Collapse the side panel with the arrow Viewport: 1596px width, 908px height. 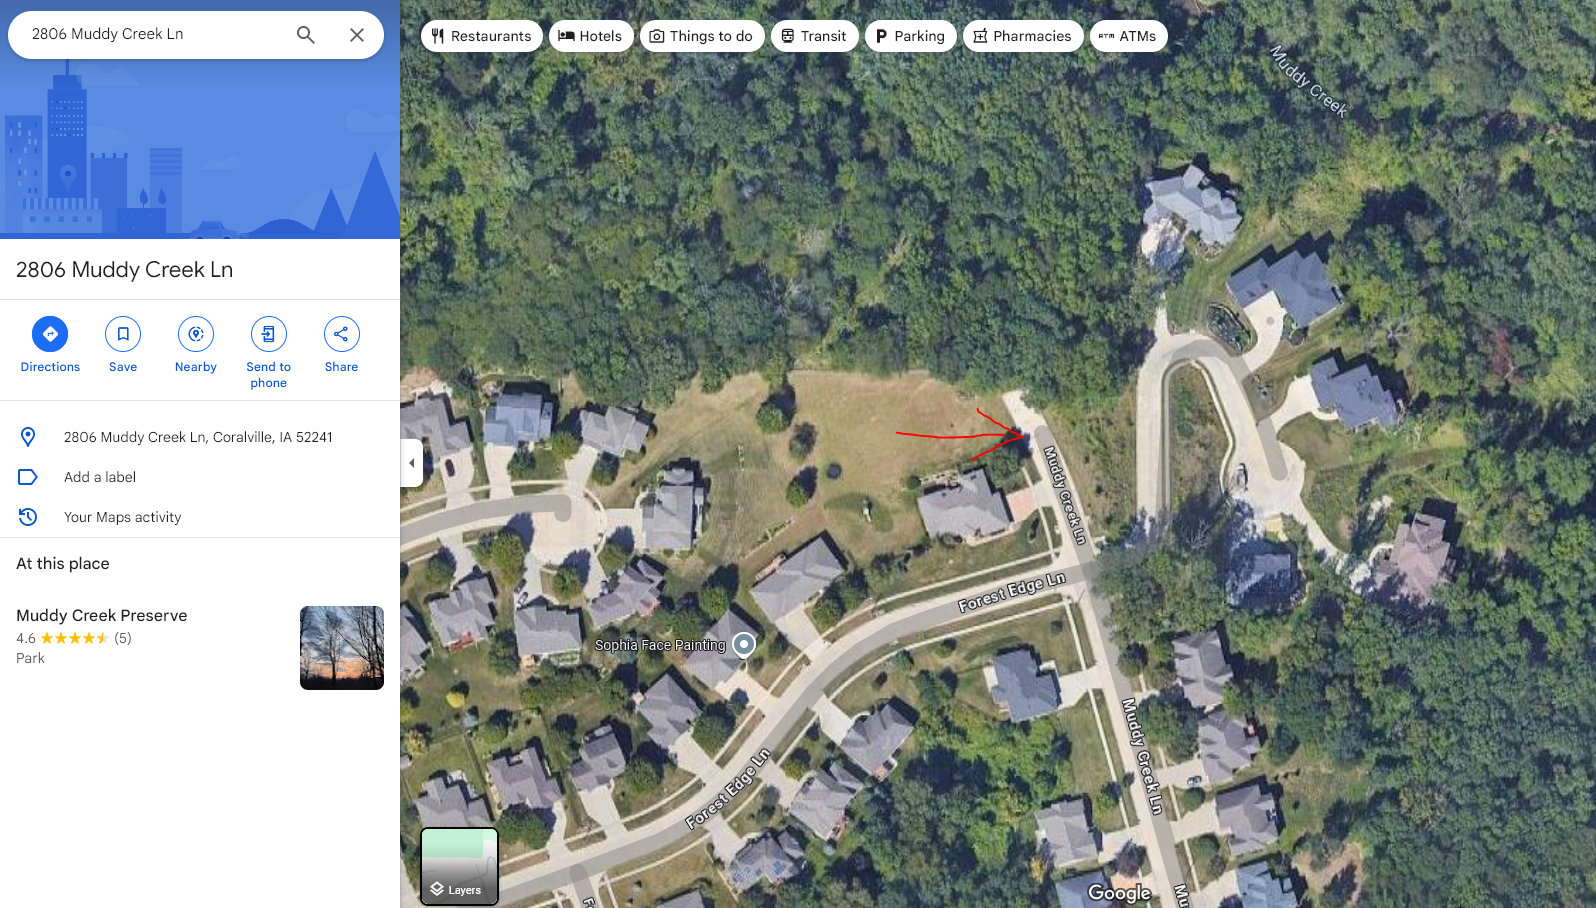tap(411, 463)
